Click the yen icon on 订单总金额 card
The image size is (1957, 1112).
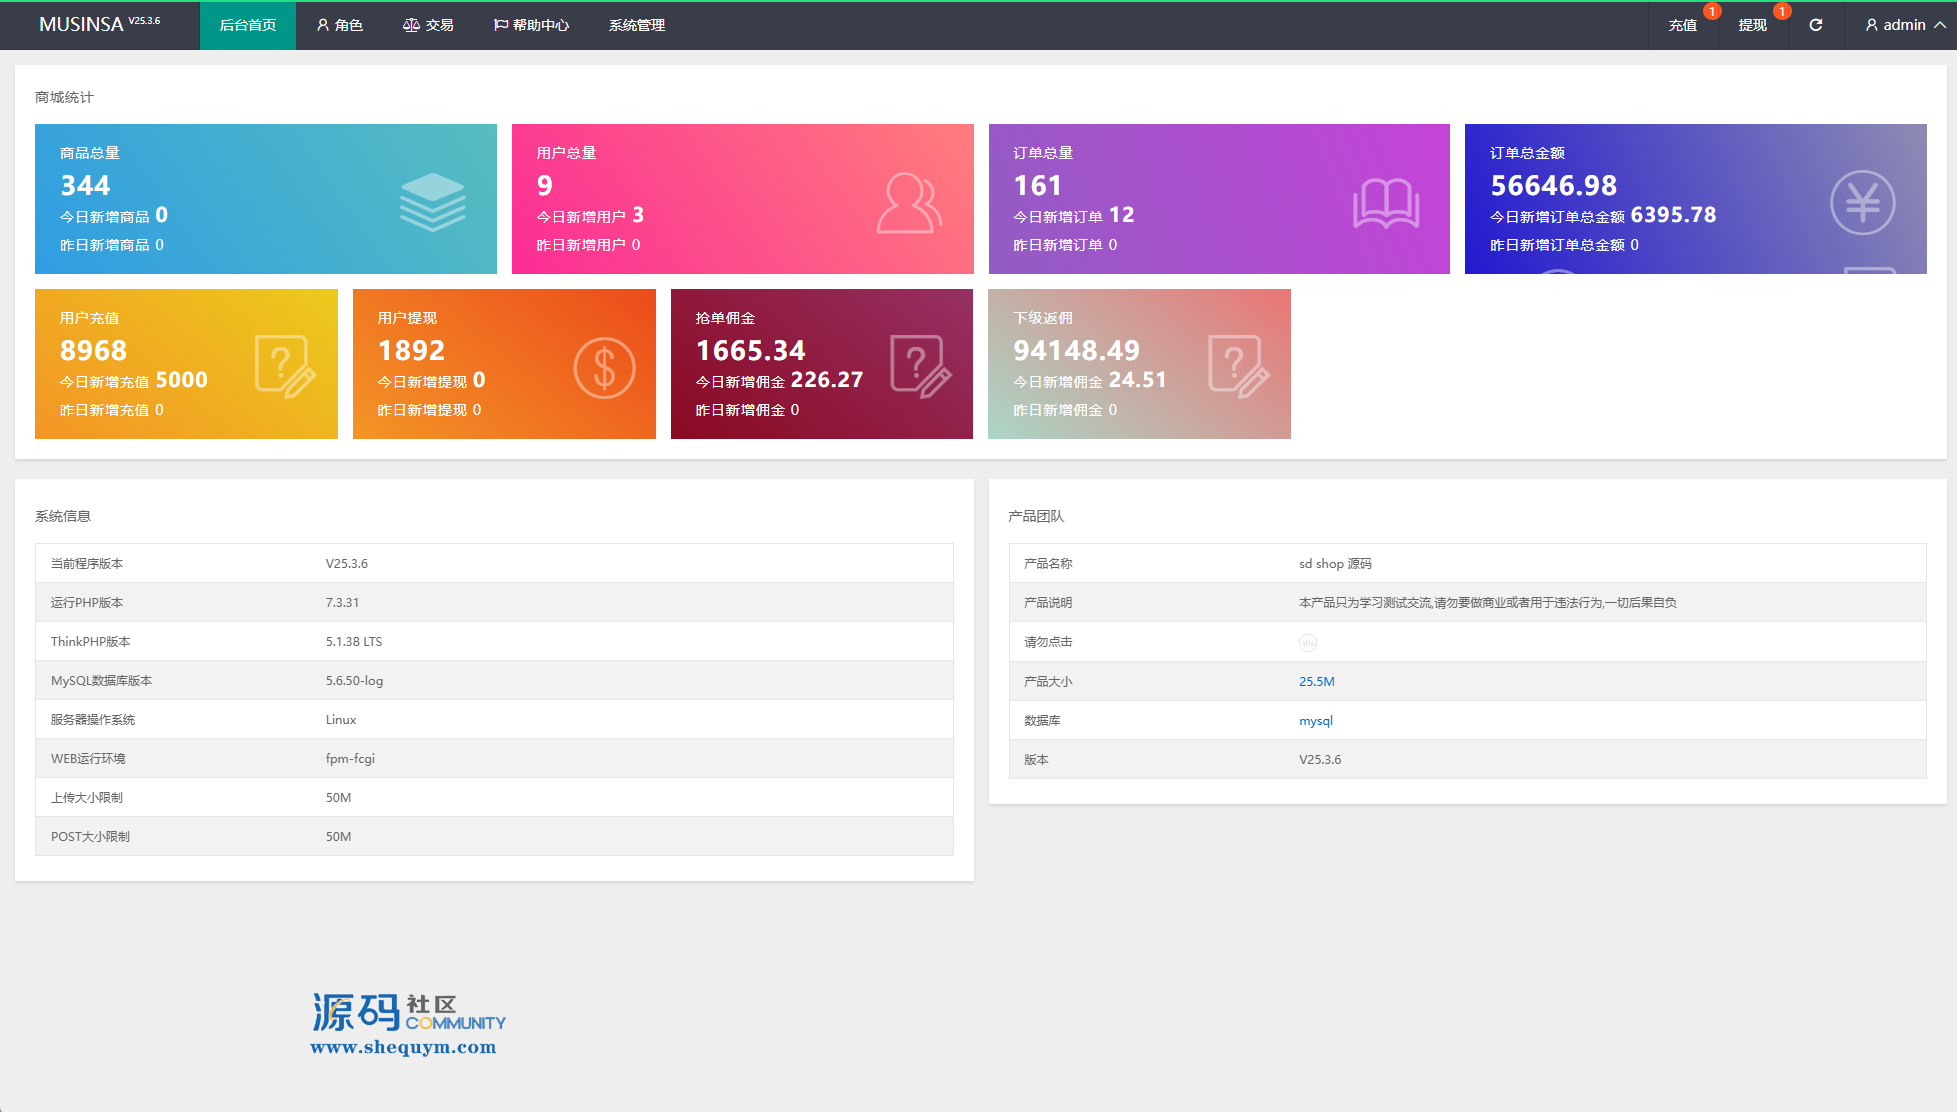pyautogui.click(x=1862, y=203)
